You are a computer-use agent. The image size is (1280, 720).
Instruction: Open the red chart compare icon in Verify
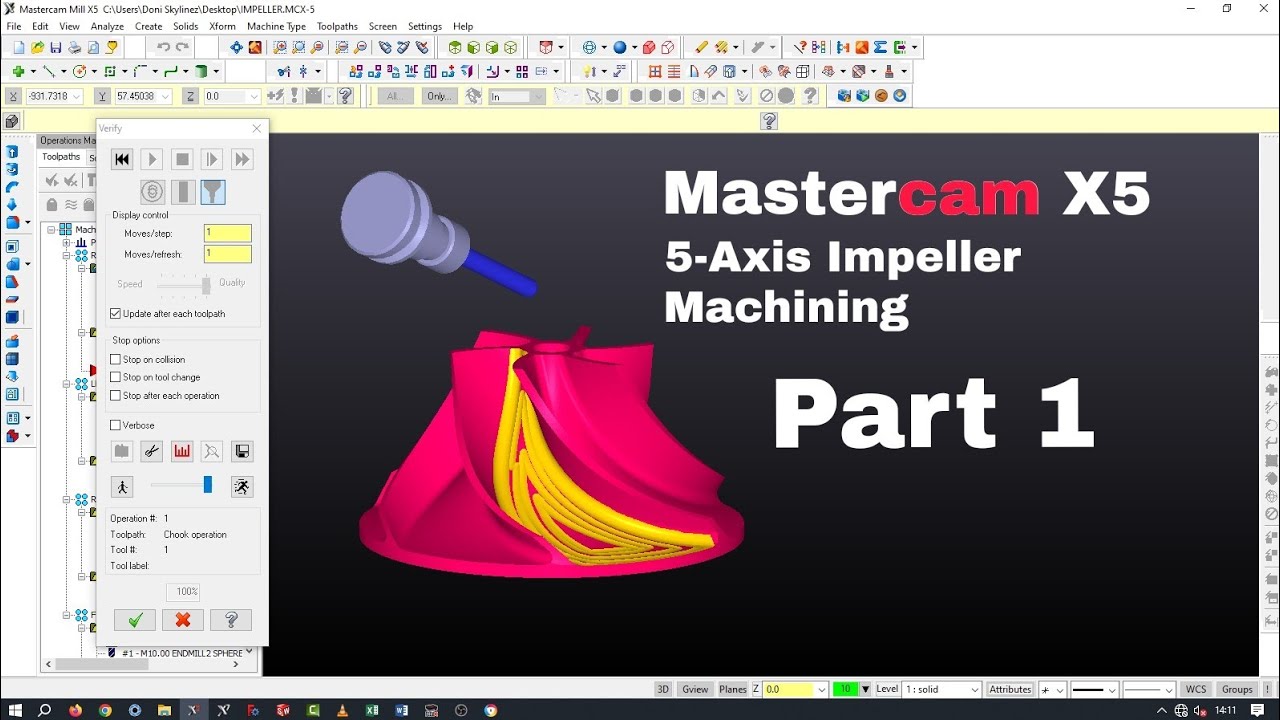click(182, 451)
